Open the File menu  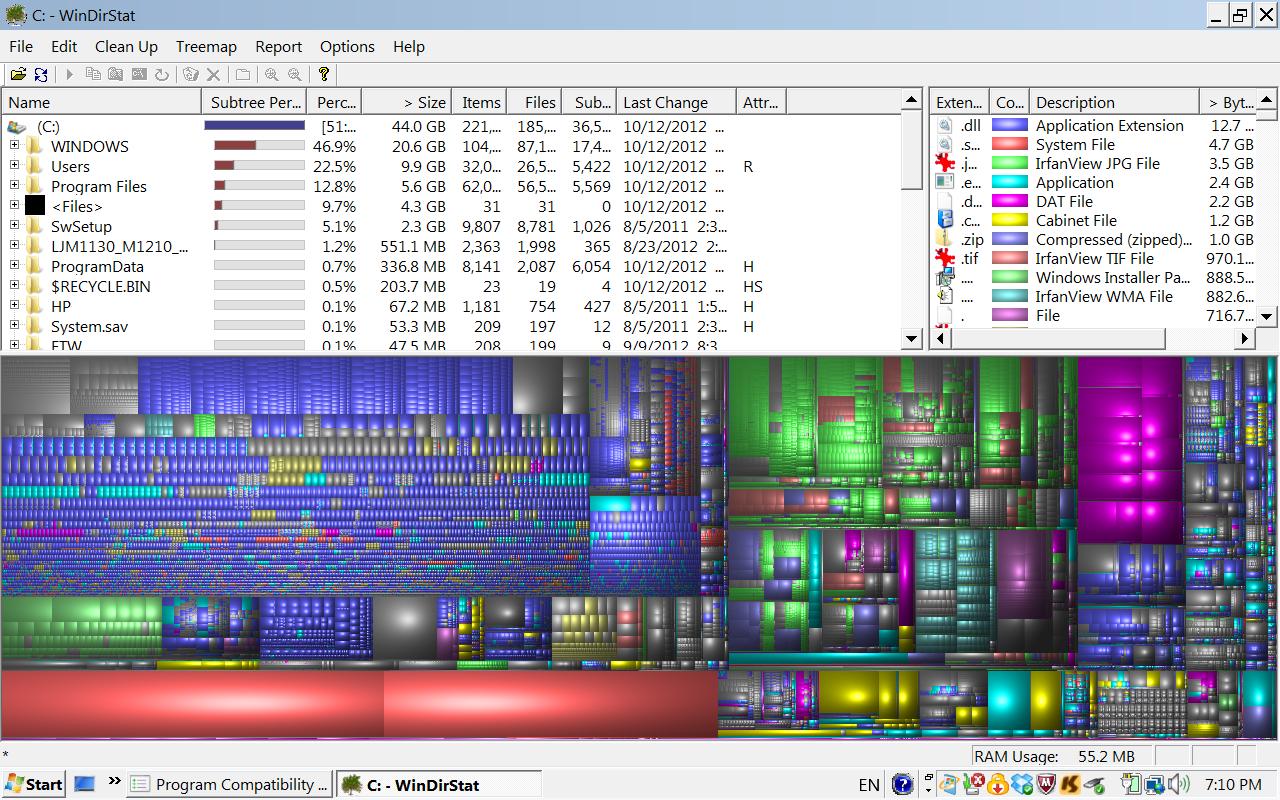pyautogui.click(x=21, y=46)
